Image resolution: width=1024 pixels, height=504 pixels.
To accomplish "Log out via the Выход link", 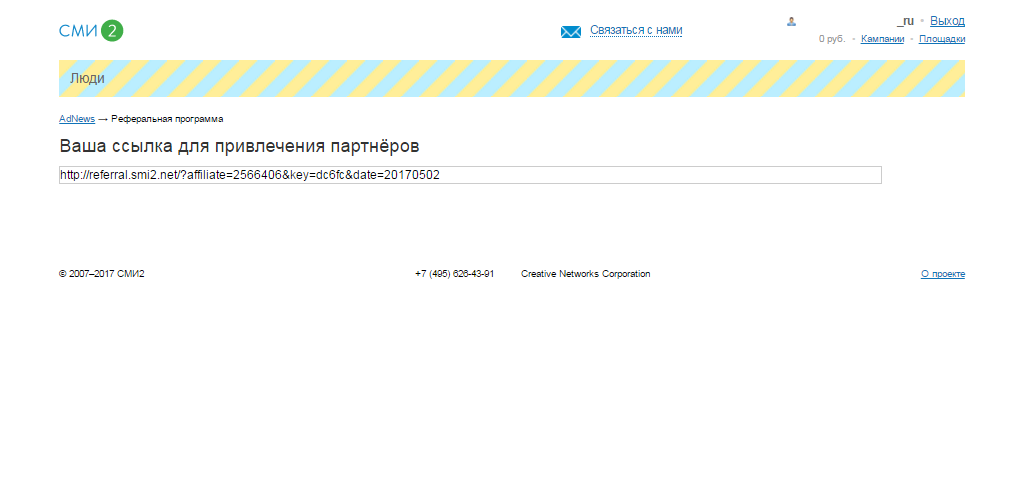I will (947, 21).
